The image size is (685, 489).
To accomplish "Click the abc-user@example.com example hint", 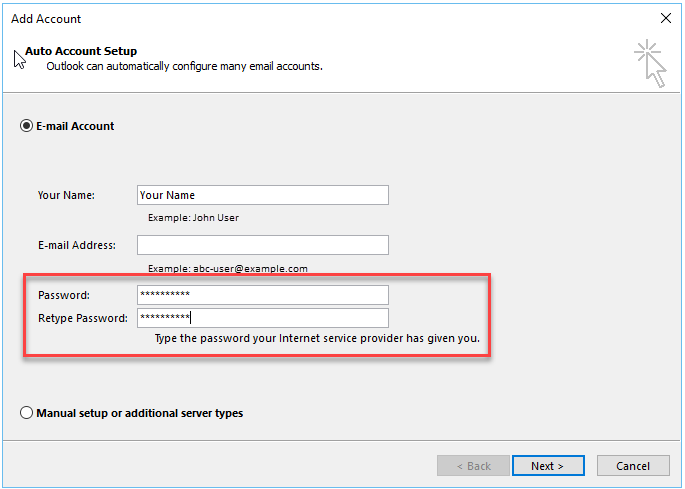I will point(228,268).
